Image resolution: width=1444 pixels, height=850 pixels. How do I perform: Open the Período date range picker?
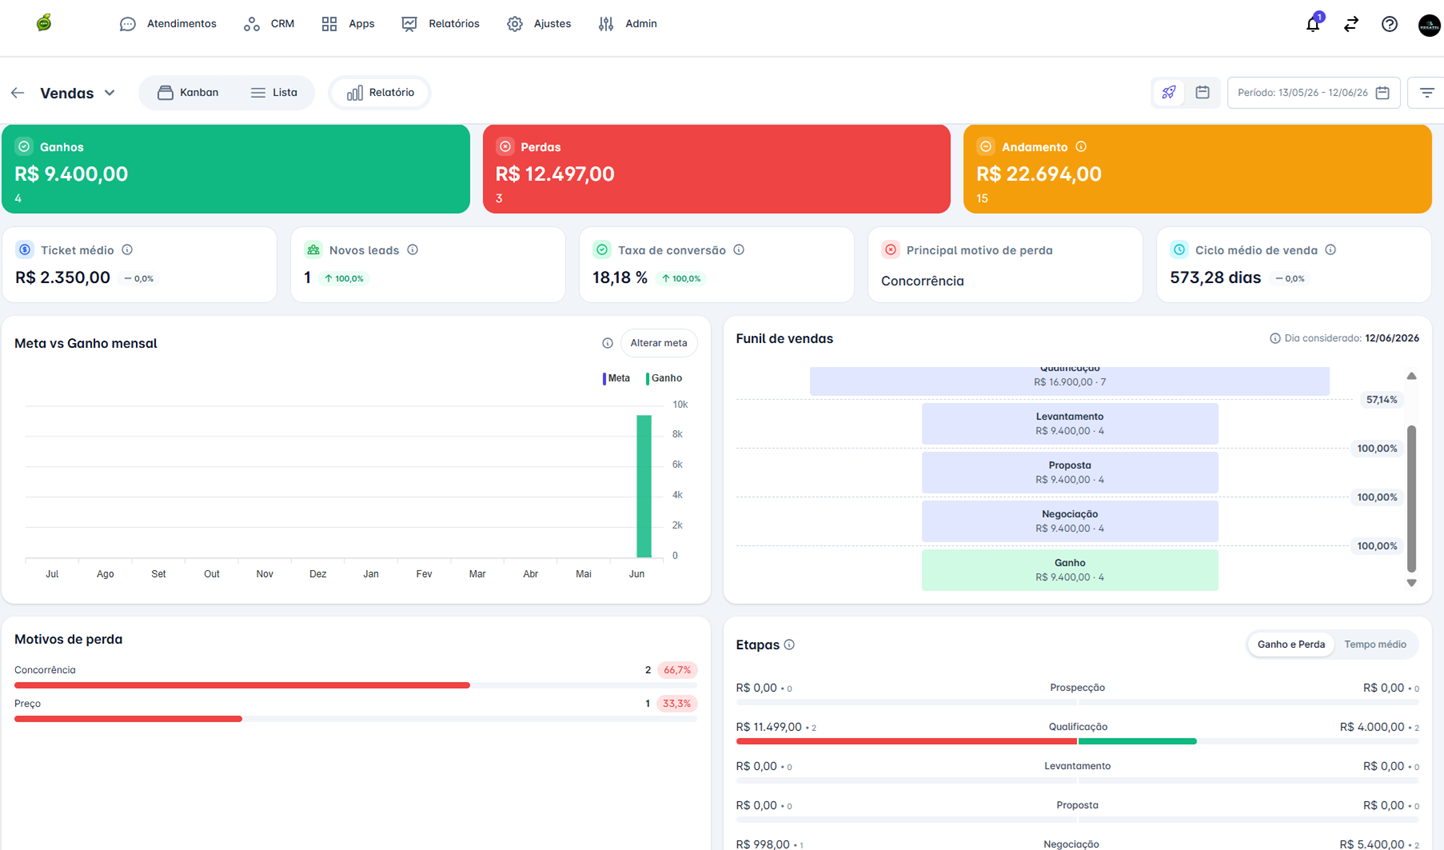click(1313, 93)
